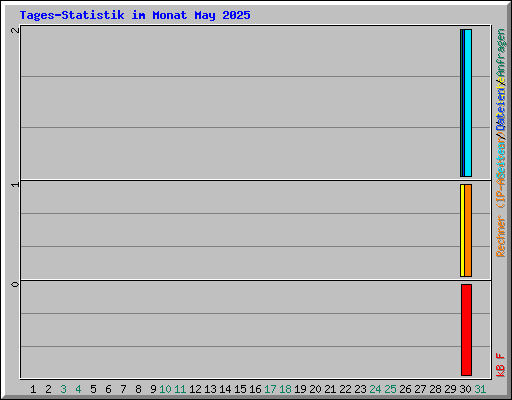Click the red KB bar on day 30
Image resolution: width=512 pixels, height=400 pixels.
click(466, 330)
